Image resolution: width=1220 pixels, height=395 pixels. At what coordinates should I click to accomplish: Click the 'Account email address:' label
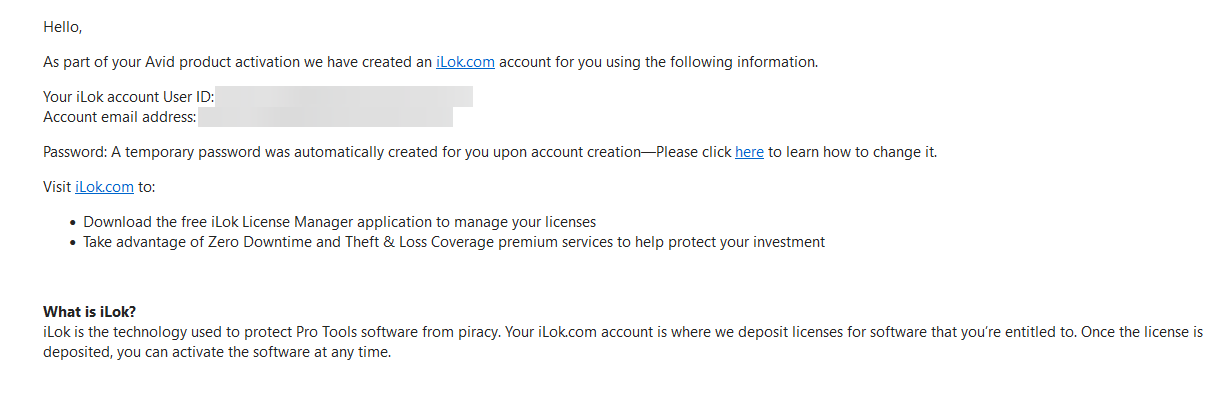pos(120,117)
